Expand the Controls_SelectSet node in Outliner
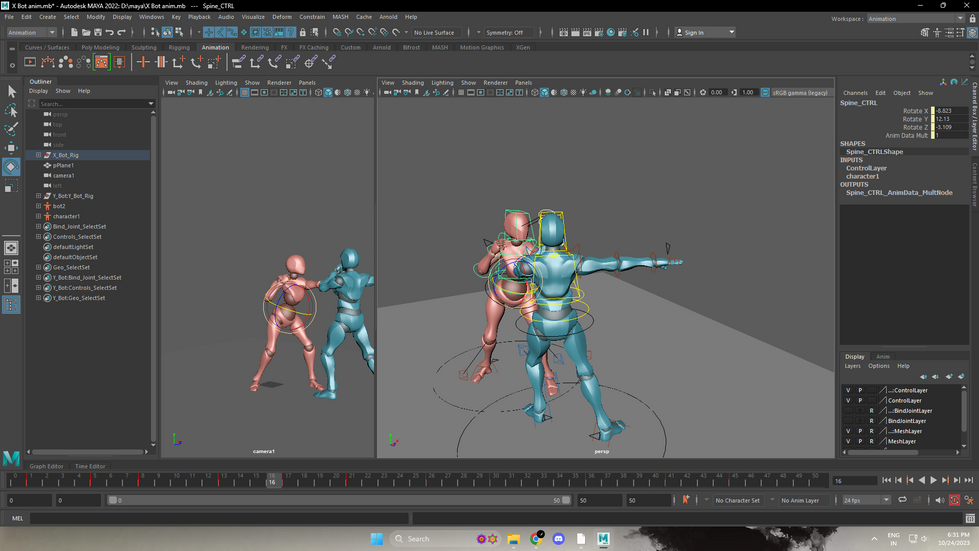The width and height of the screenshot is (979, 551). point(38,236)
